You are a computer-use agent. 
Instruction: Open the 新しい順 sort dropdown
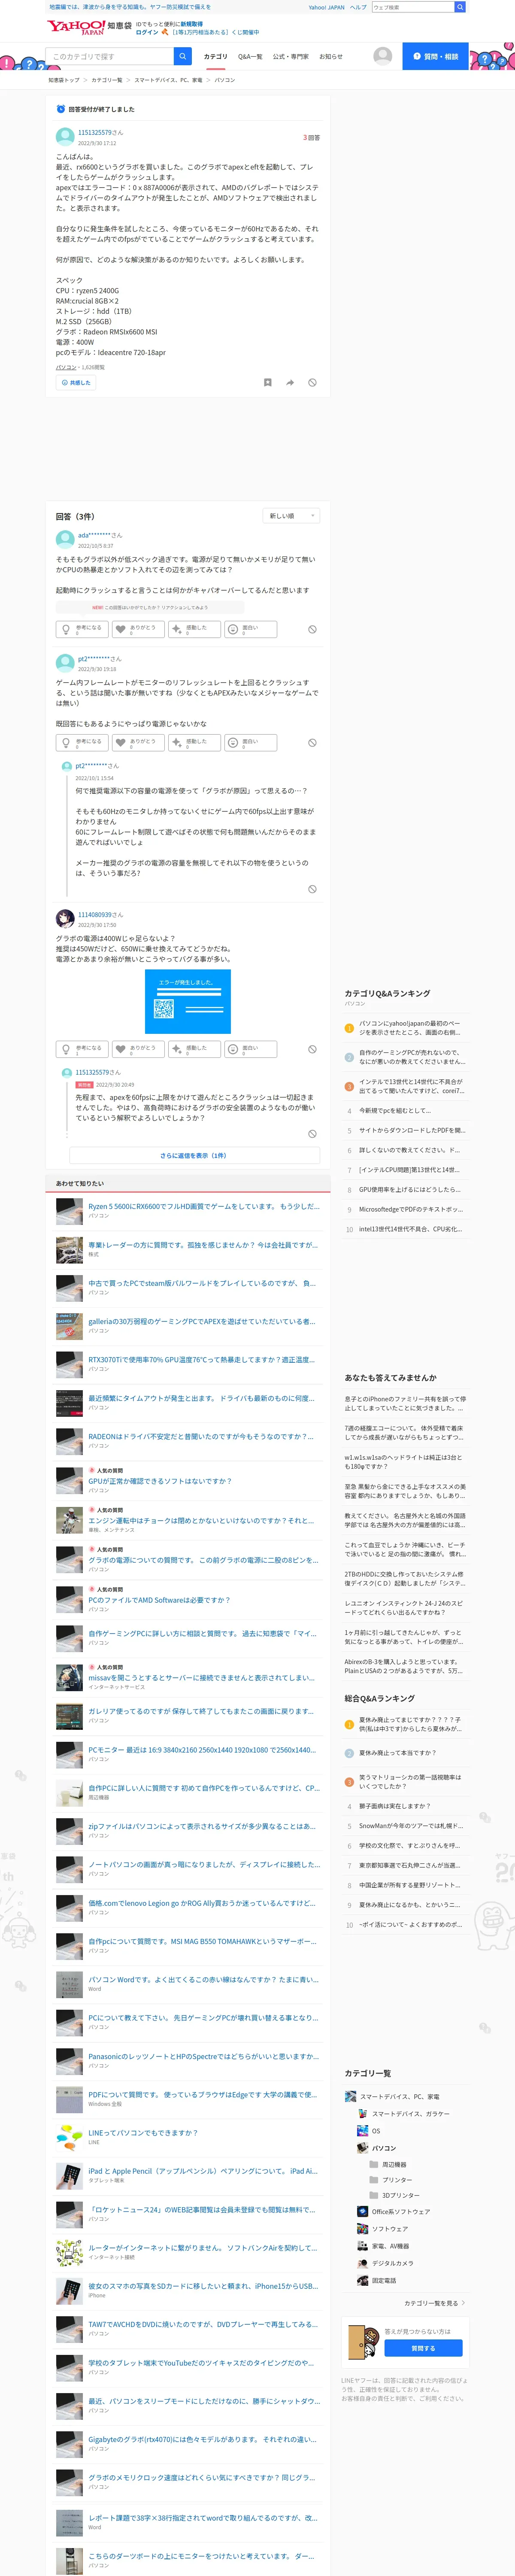[x=291, y=516]
